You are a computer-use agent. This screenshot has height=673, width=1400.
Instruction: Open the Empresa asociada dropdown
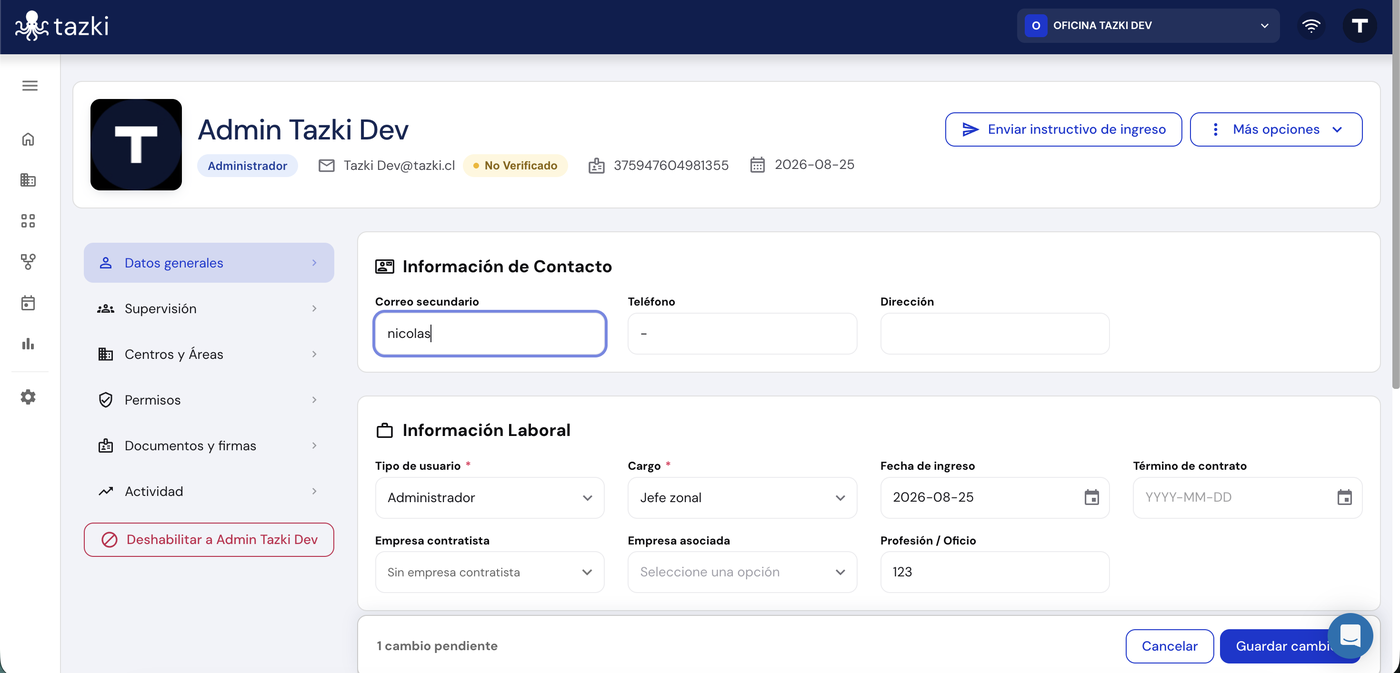tap(742, 572)
